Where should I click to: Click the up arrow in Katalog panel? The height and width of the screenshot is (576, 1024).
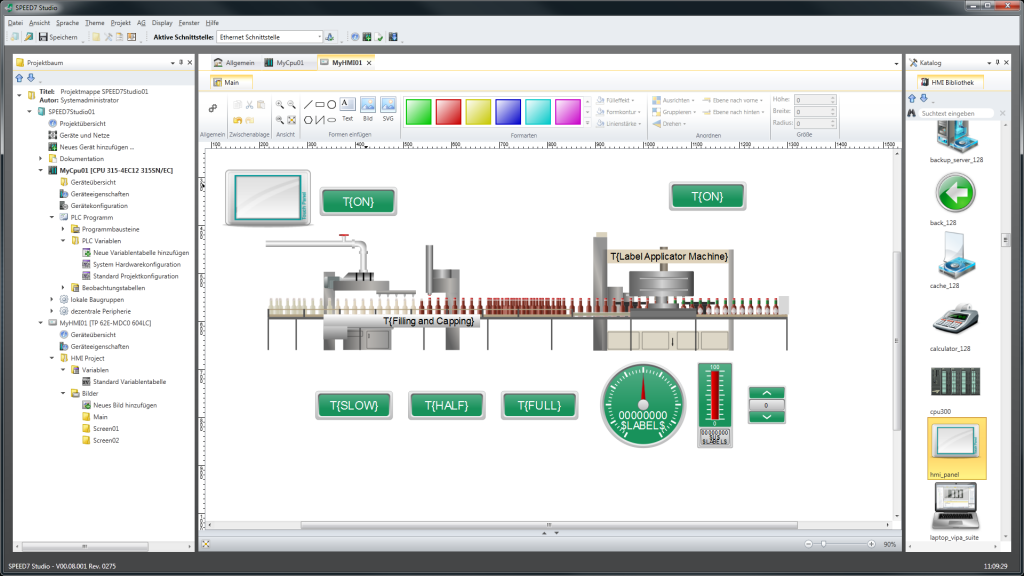(x=912, y=98)
